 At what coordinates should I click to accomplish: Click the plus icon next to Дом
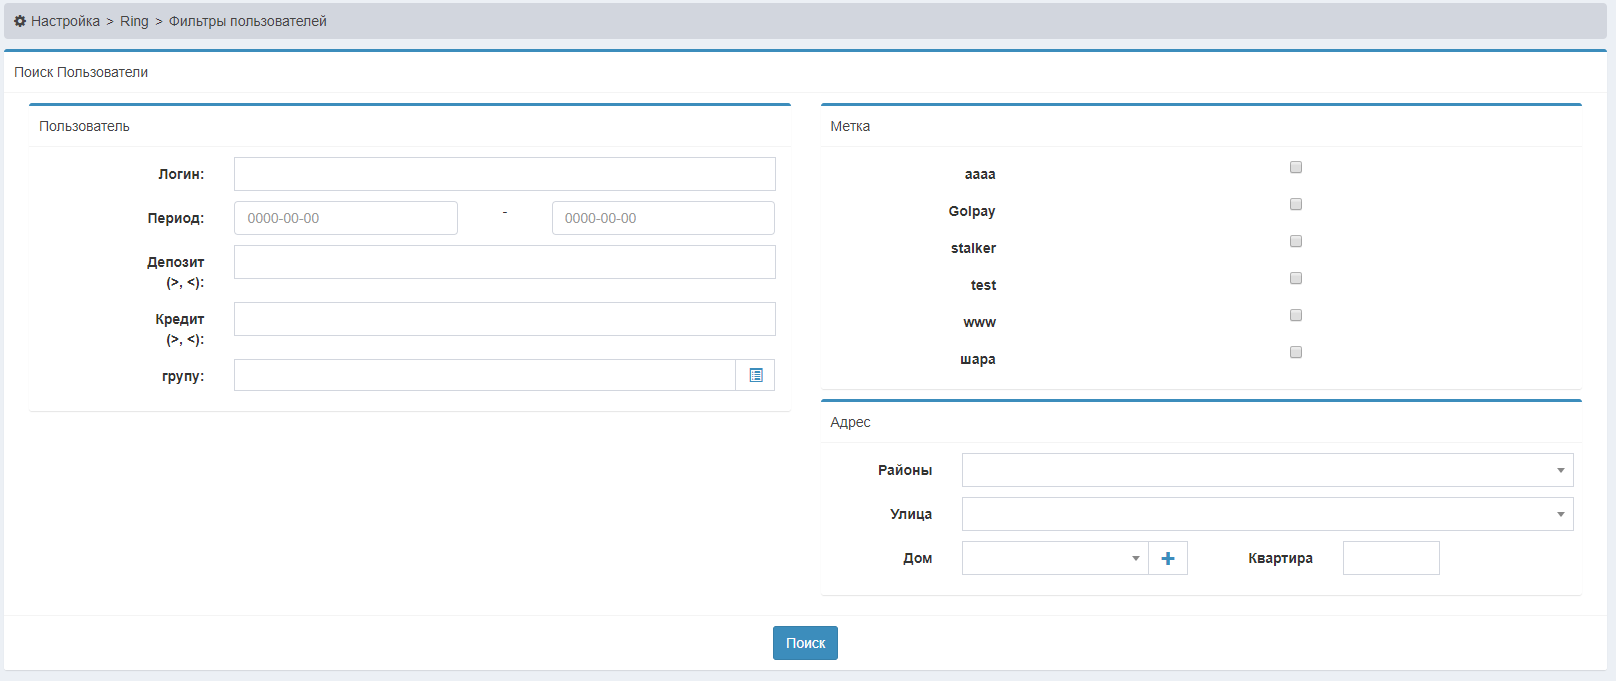pos(1167,558)
